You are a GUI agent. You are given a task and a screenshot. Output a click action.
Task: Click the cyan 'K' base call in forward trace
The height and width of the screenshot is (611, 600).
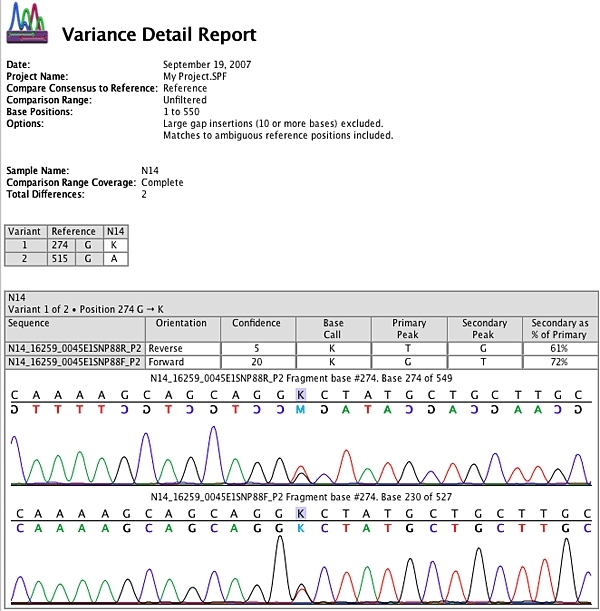click(300, 528)
